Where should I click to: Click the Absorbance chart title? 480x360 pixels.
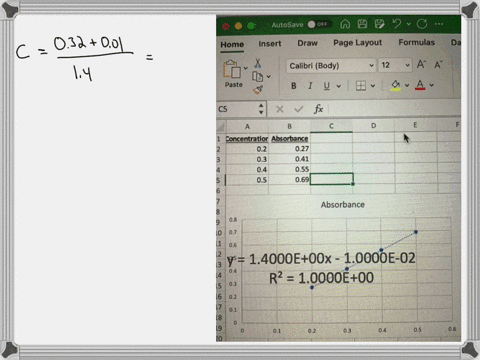pos(343,205)
